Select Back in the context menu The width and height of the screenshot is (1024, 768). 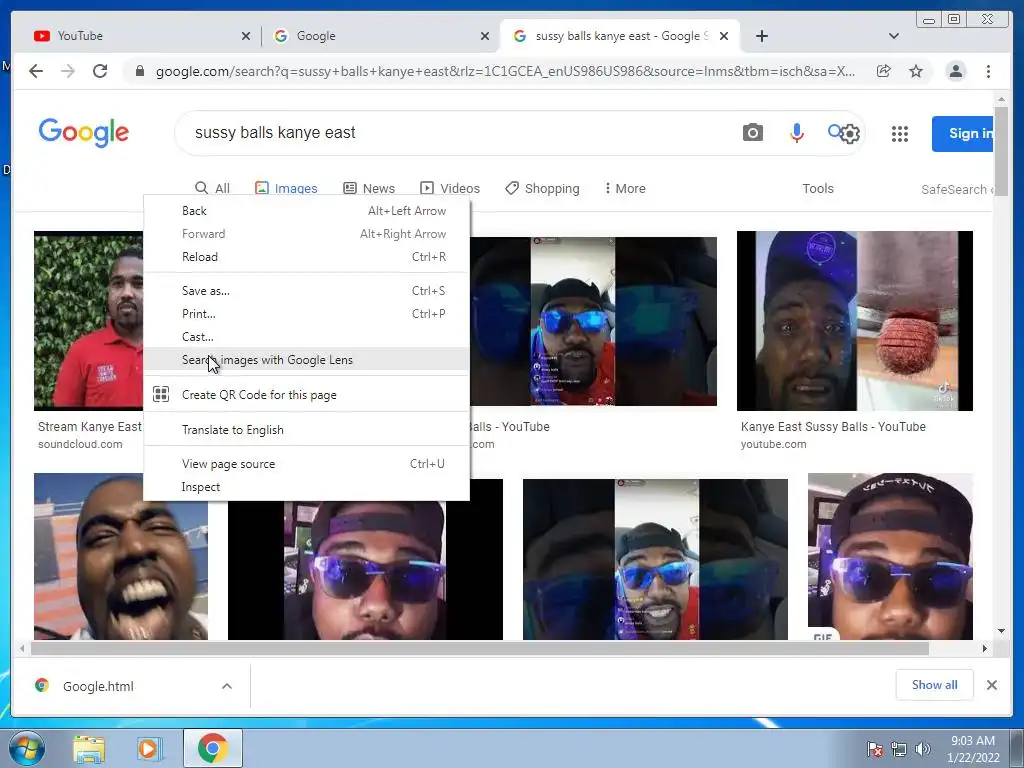(306, 211)
